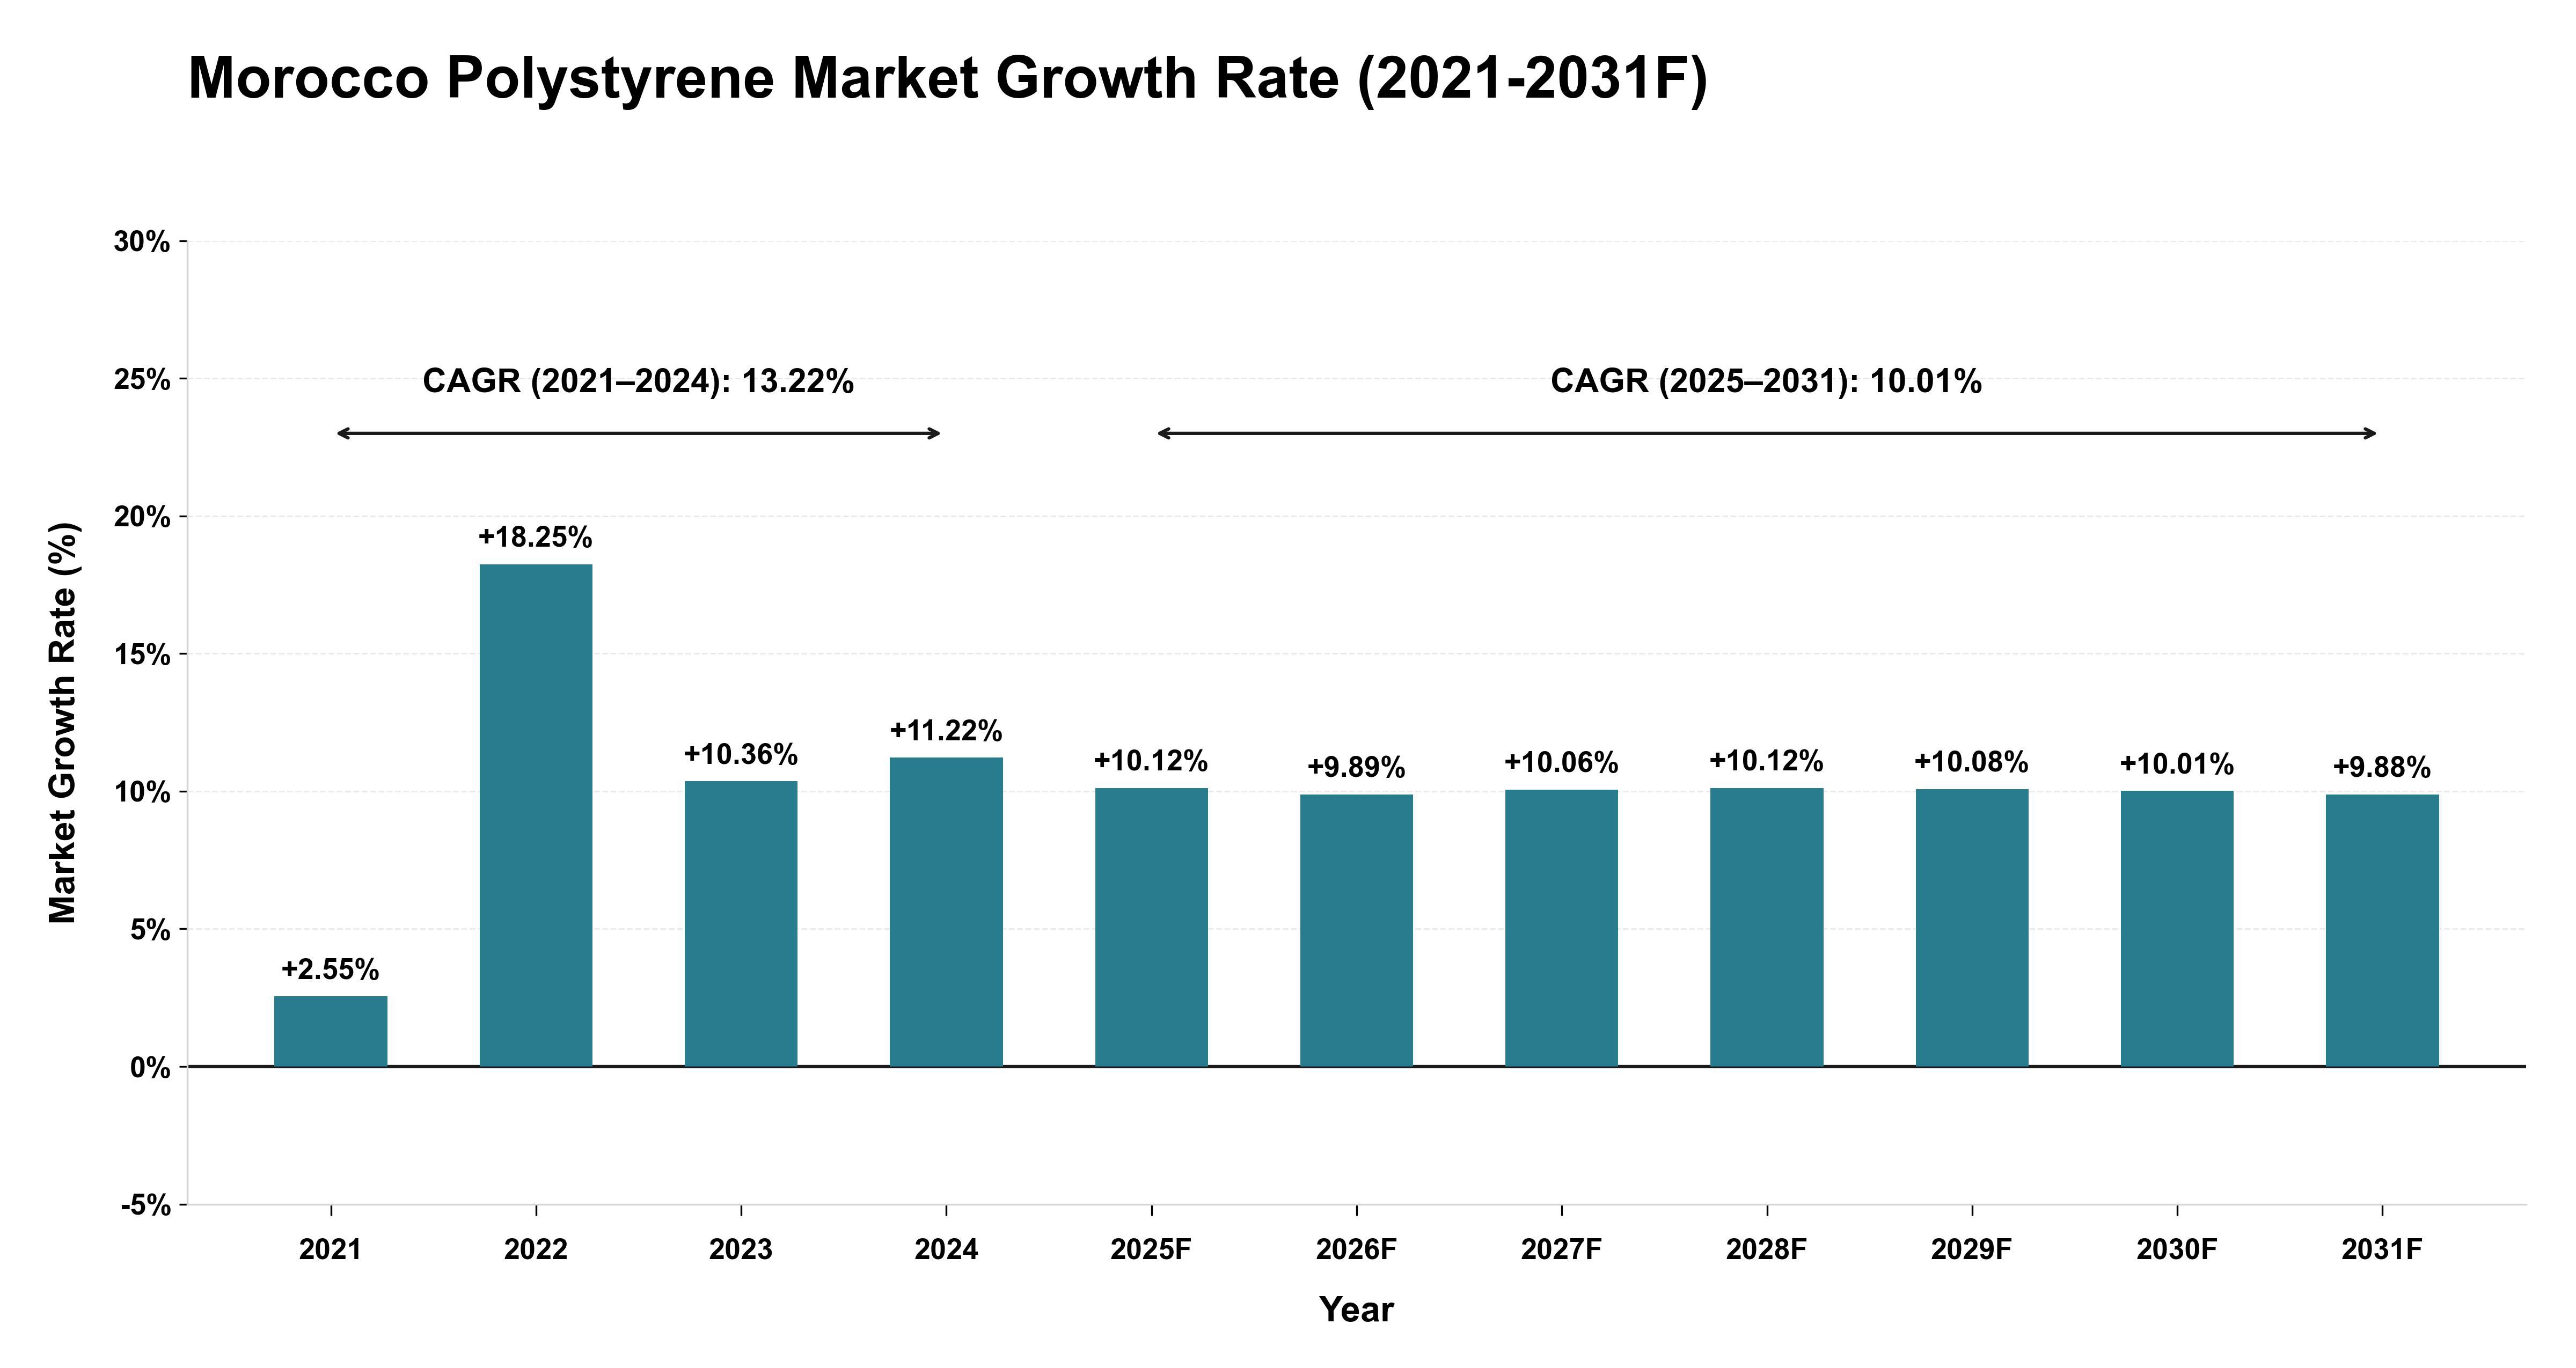Click the '2029F' x-axis label
Screen dimensions: 2576x1368
[1971, 1250]
